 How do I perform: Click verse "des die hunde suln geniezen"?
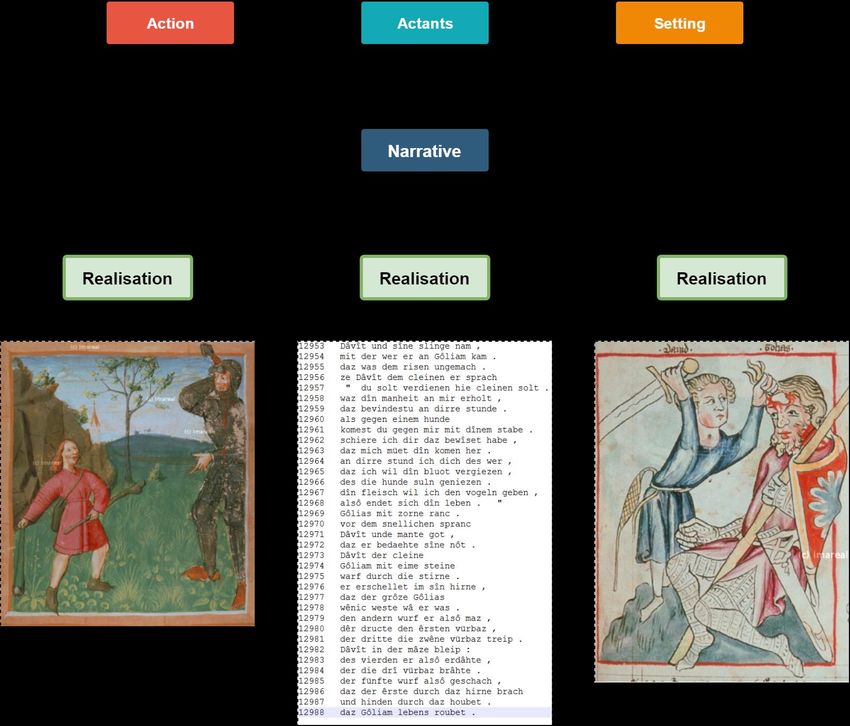point(415,482)
